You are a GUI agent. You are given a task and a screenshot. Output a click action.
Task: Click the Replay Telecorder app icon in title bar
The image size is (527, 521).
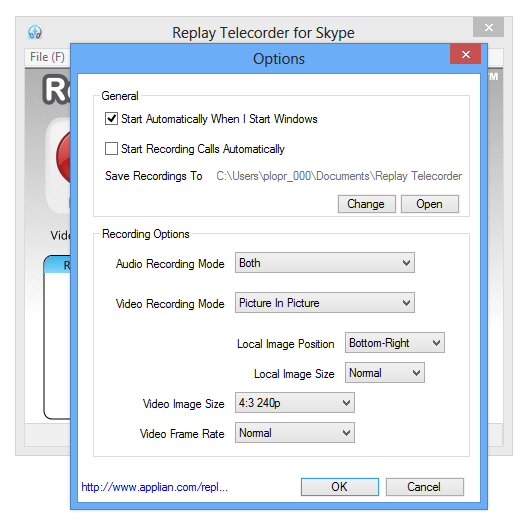point(35,32)
